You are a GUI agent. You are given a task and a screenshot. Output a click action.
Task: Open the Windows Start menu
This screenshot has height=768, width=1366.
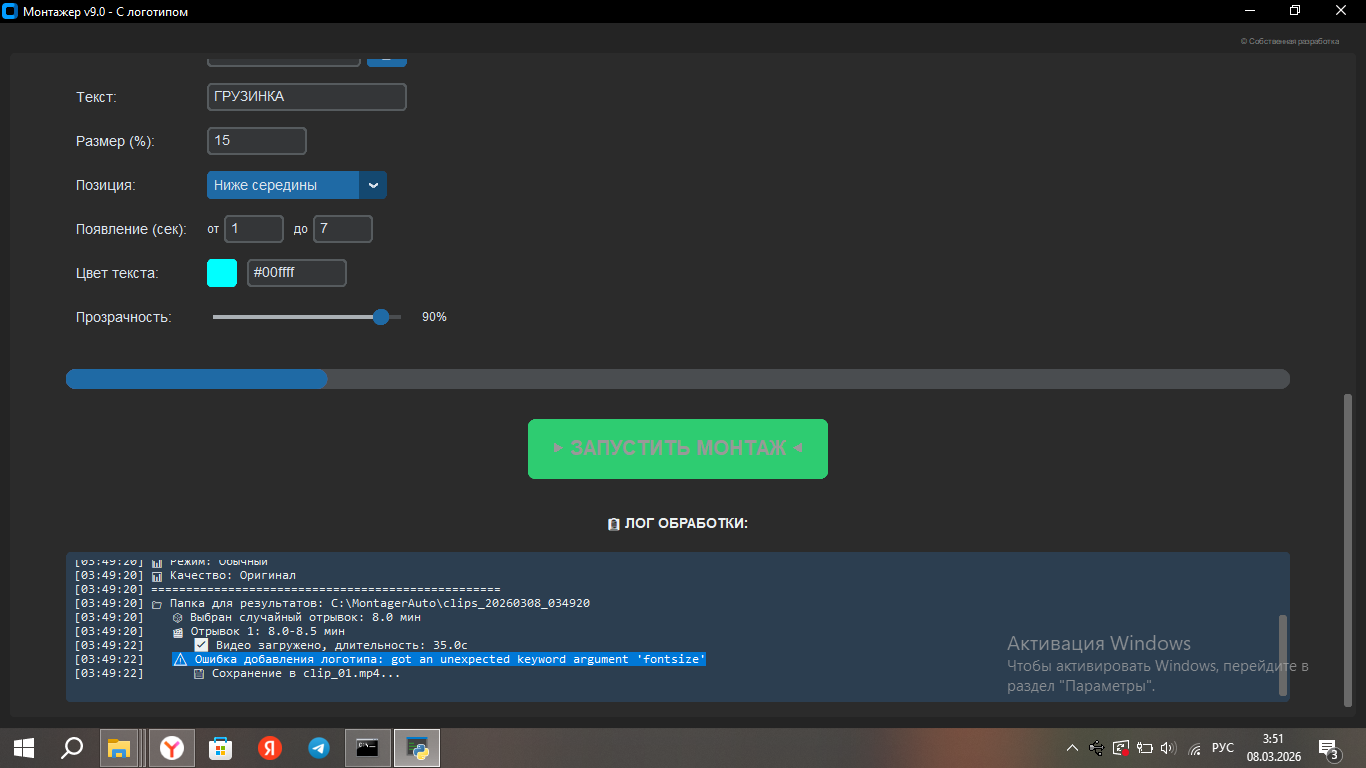coord(24,748)
